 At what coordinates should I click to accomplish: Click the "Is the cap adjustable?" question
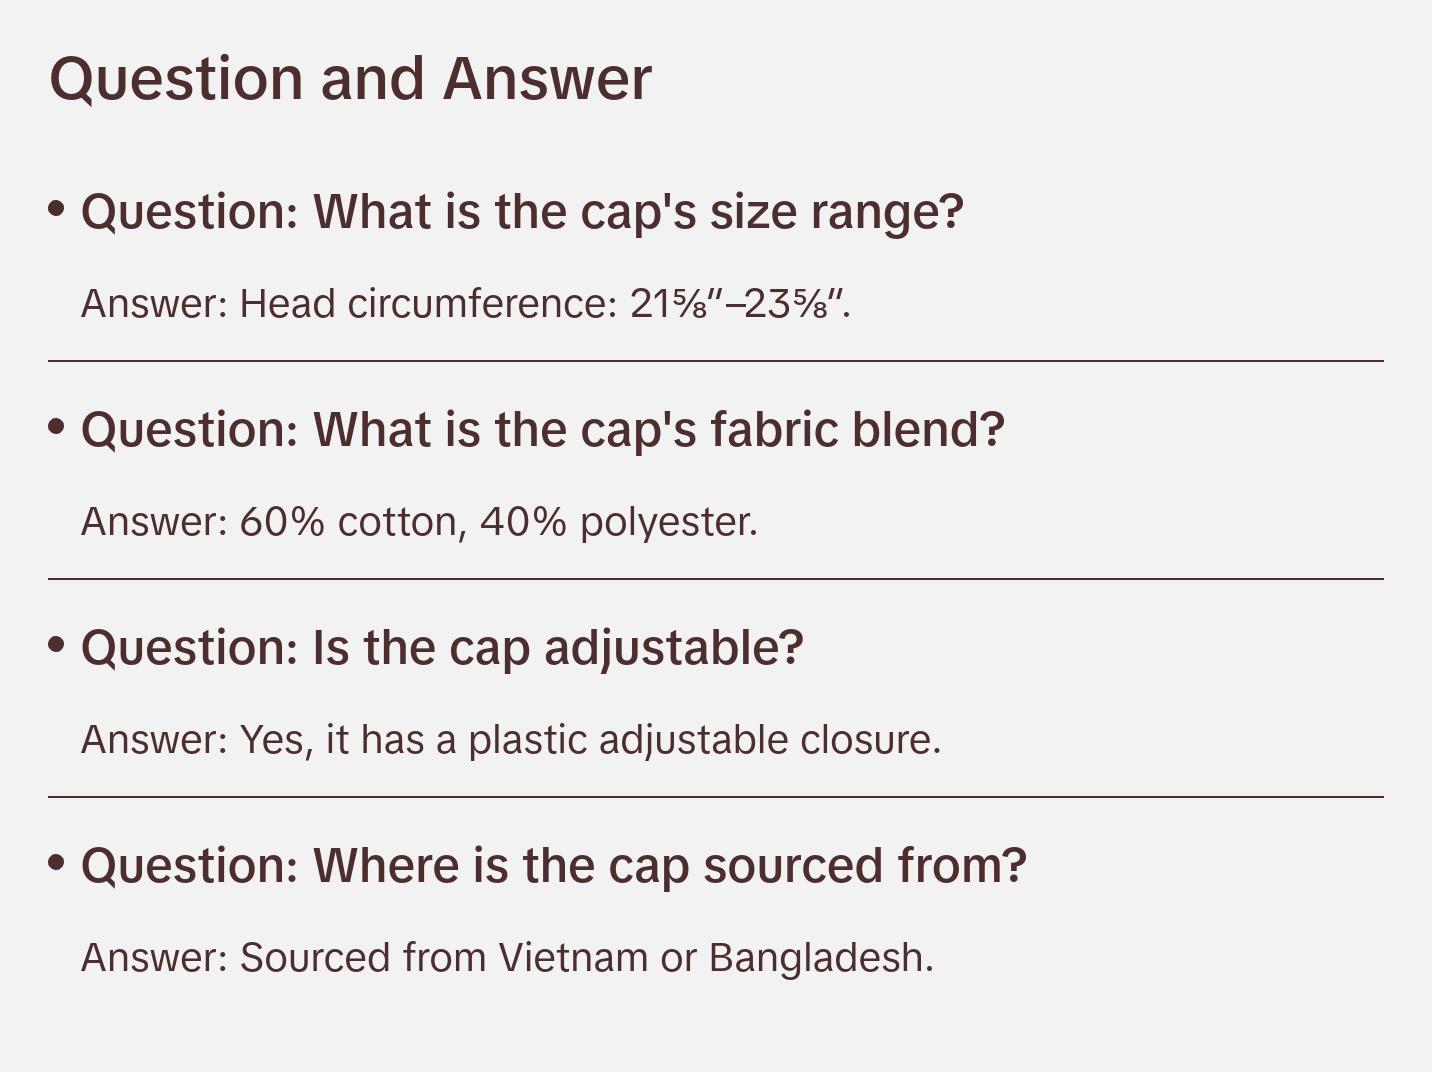pyautogui.click(x=442, y=648)
